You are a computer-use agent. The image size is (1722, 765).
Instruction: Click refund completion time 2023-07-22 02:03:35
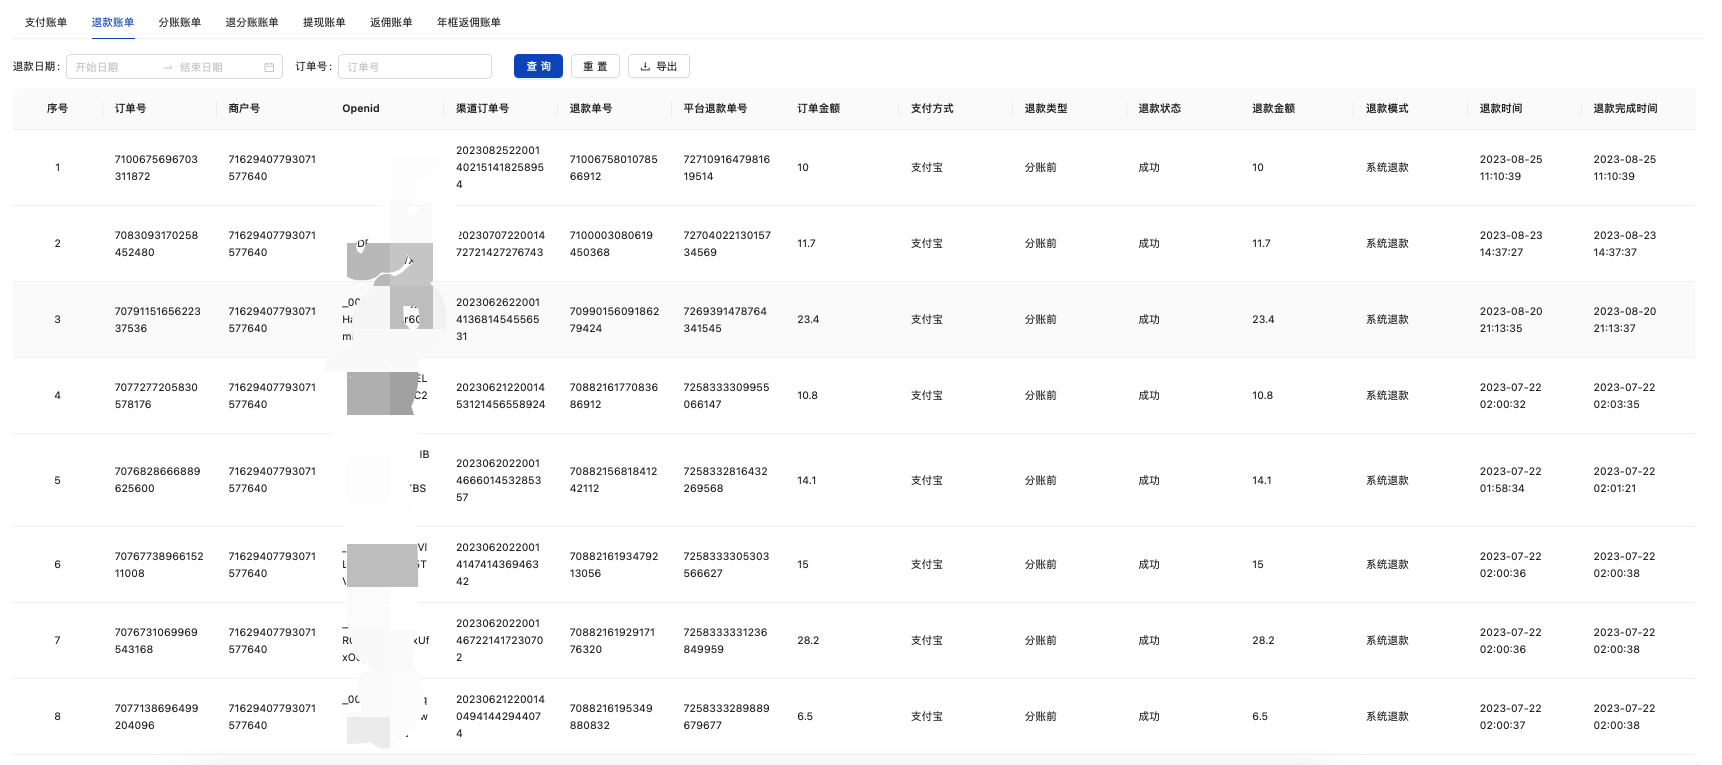(1624, 395)
